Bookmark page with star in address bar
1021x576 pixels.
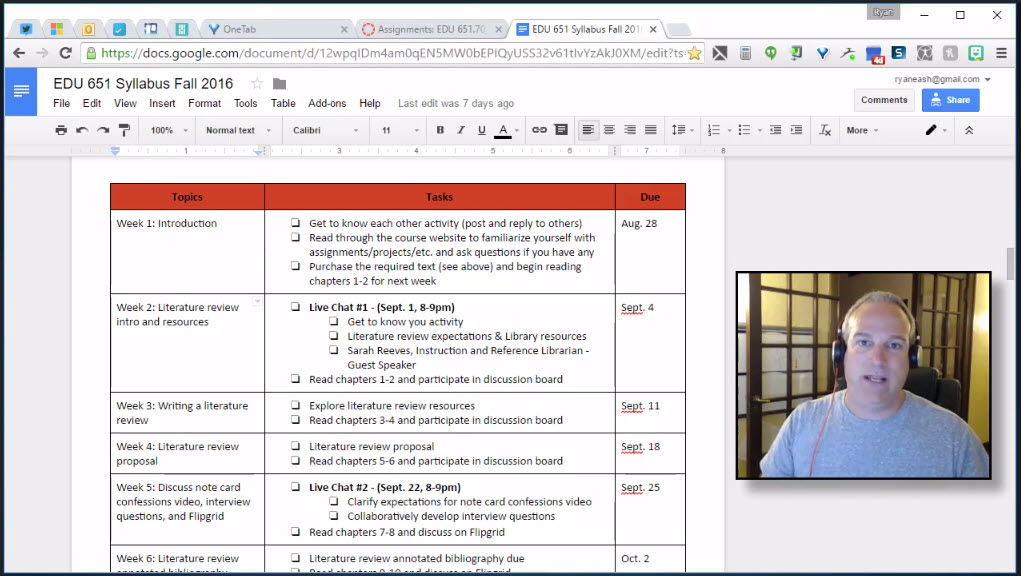click(x=694, y=53)
